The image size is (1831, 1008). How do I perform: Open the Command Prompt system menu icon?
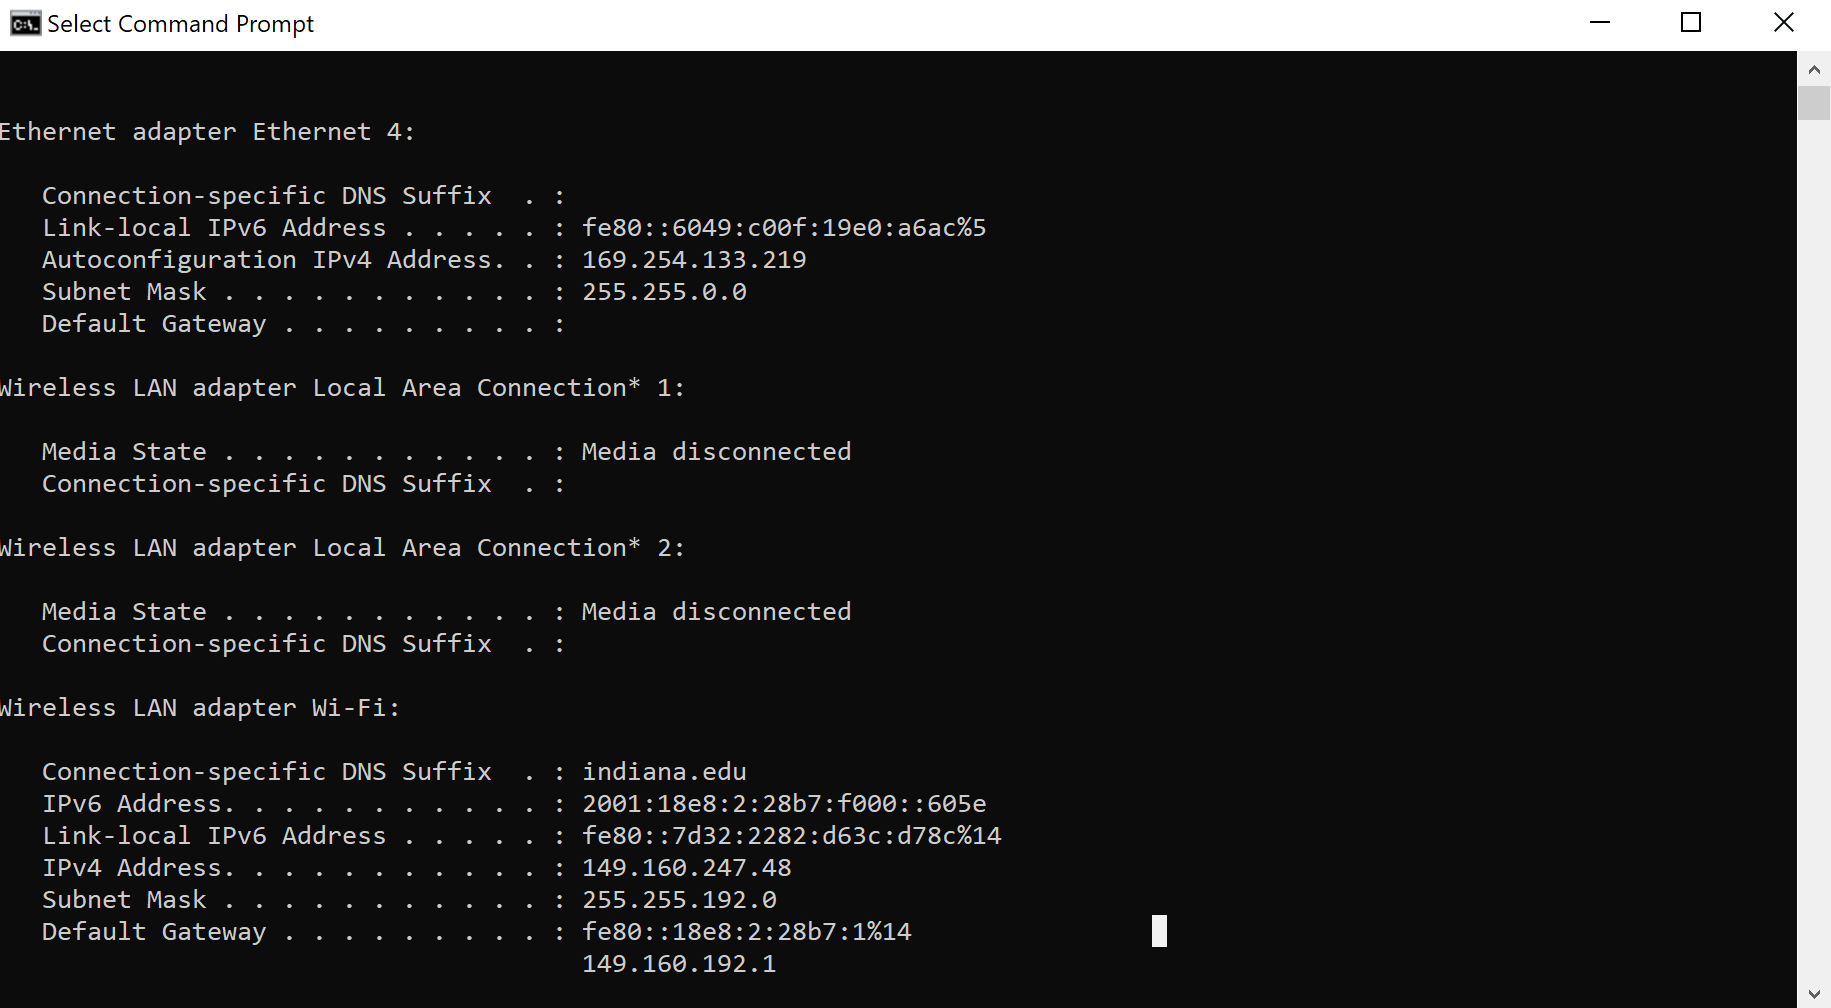click(25, 23)
